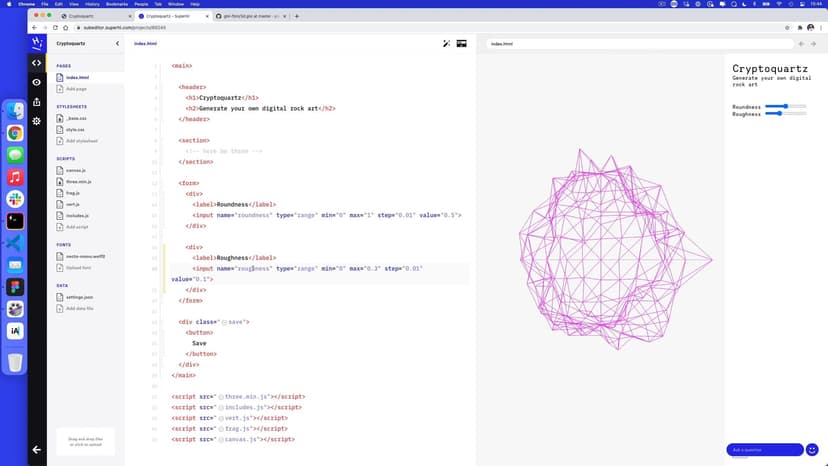Open the code editor view icon
The width and height of the screenshot is (828, 466).
(37, 63)
